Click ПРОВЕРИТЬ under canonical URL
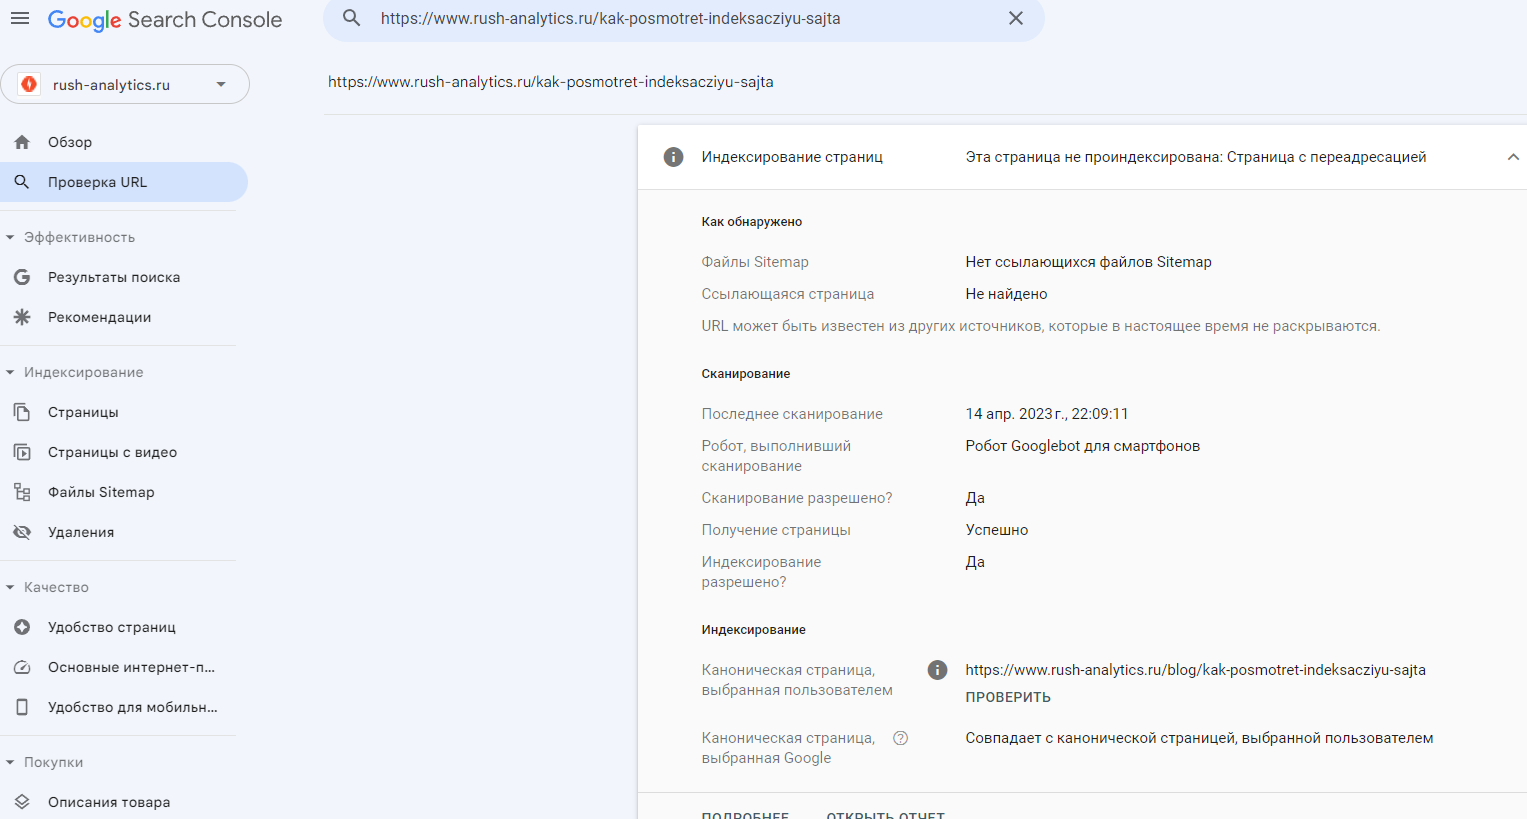The height and width of the screenshot is (819, 1527). point(1007,697)
